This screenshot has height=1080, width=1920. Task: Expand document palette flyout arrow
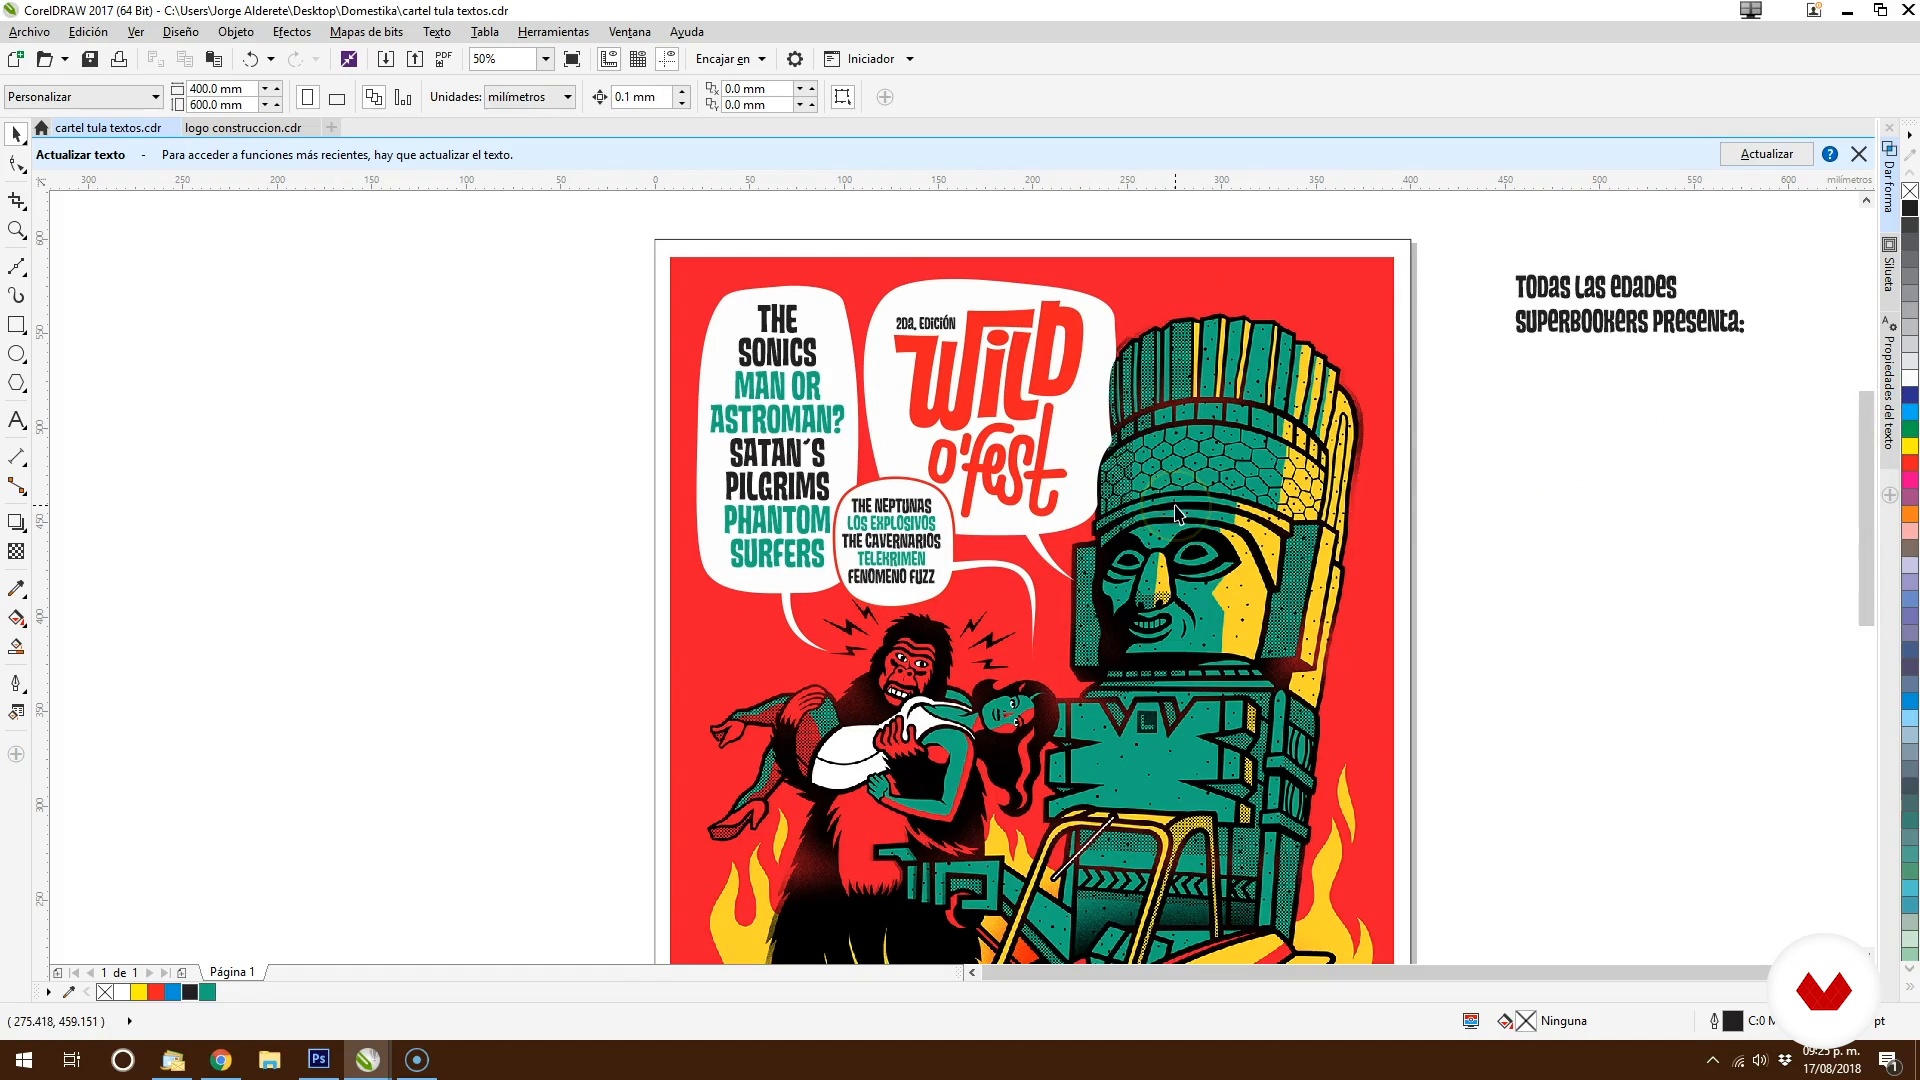[x=48, y=992]
